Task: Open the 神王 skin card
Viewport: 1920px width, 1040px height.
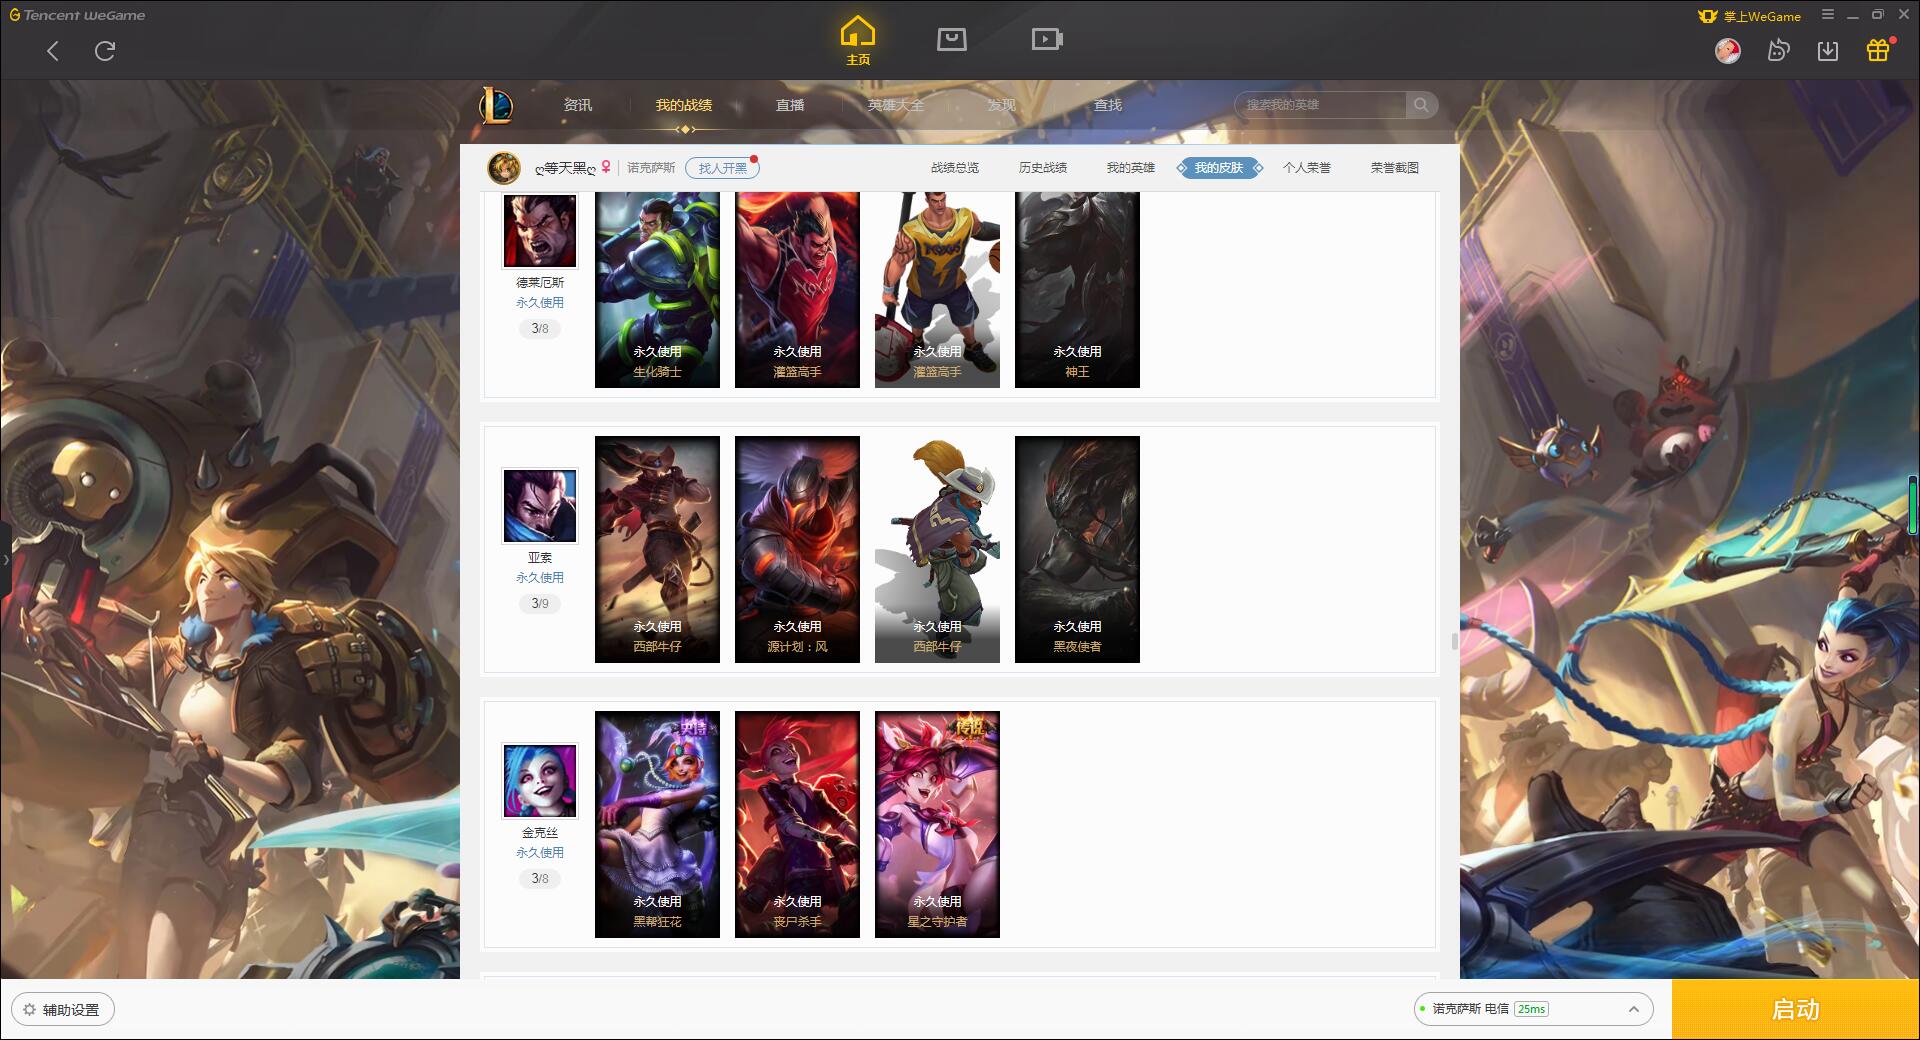Action: pos(1077,290)
